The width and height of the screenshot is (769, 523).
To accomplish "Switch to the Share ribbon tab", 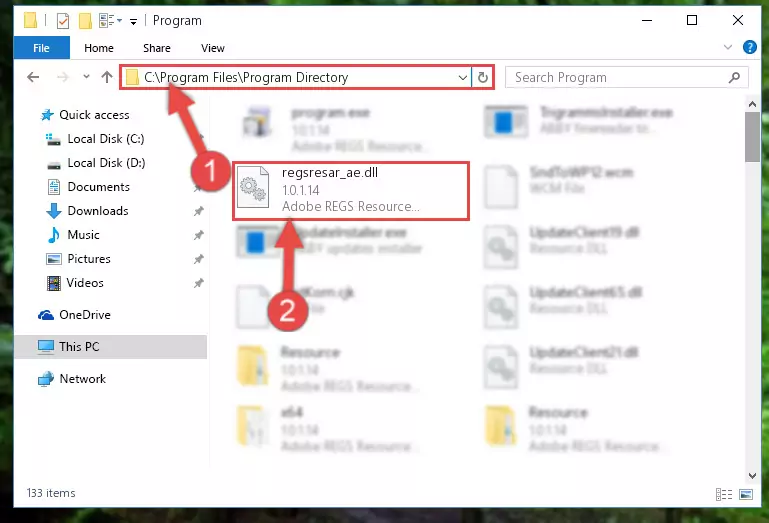I will point(157,48).
